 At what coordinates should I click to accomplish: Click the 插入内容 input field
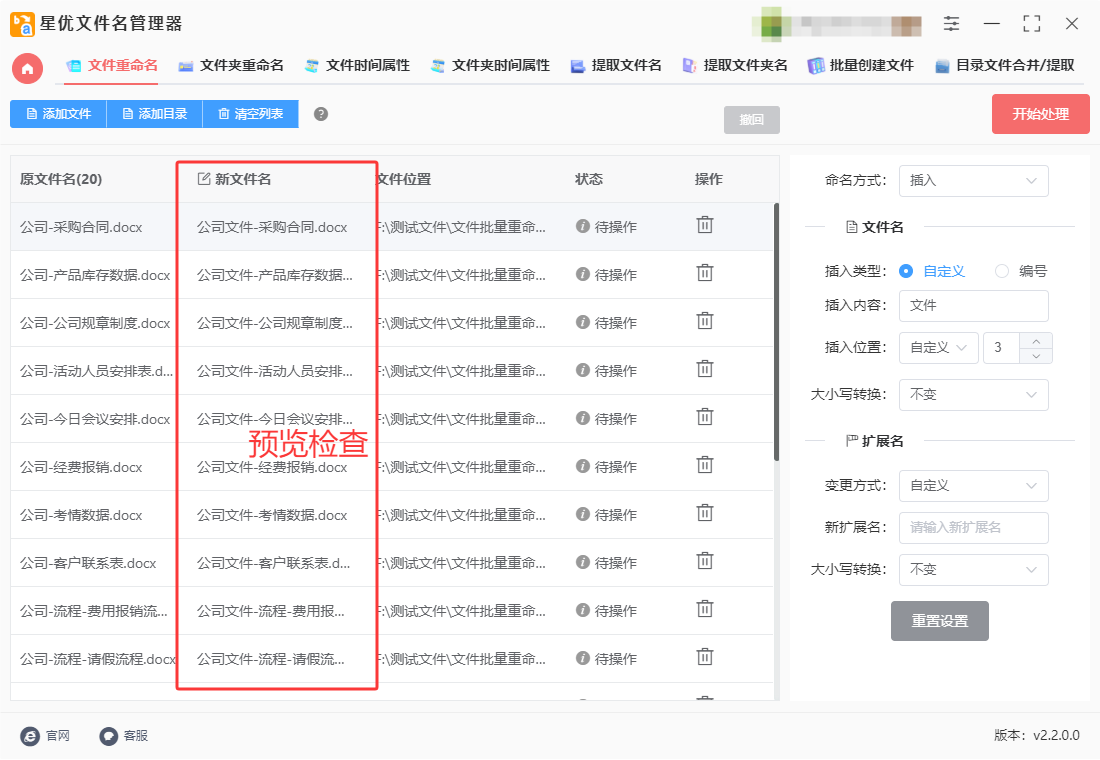(974, 306)
